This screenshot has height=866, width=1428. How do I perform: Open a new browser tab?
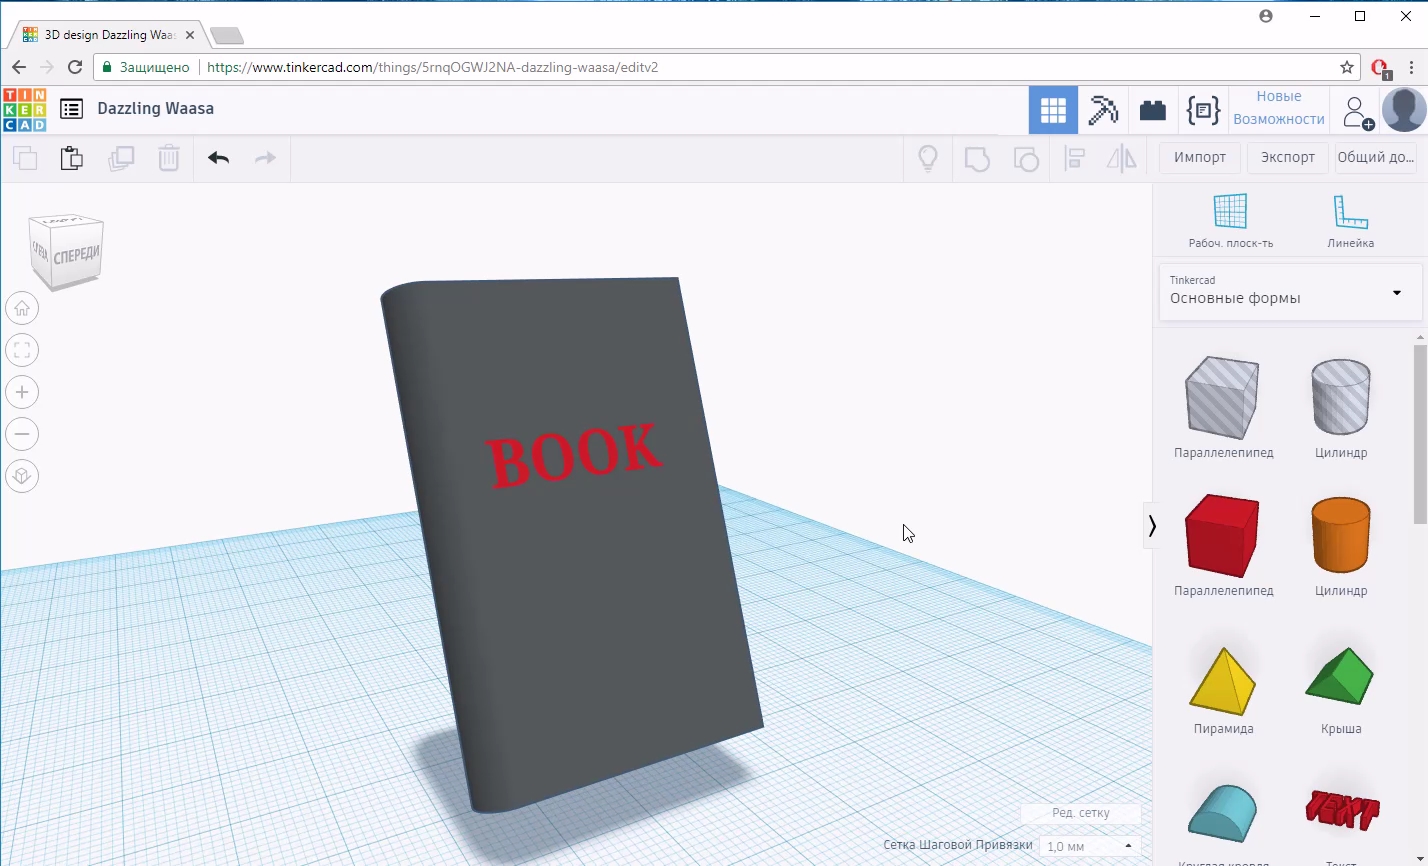[x=227, y=36]
